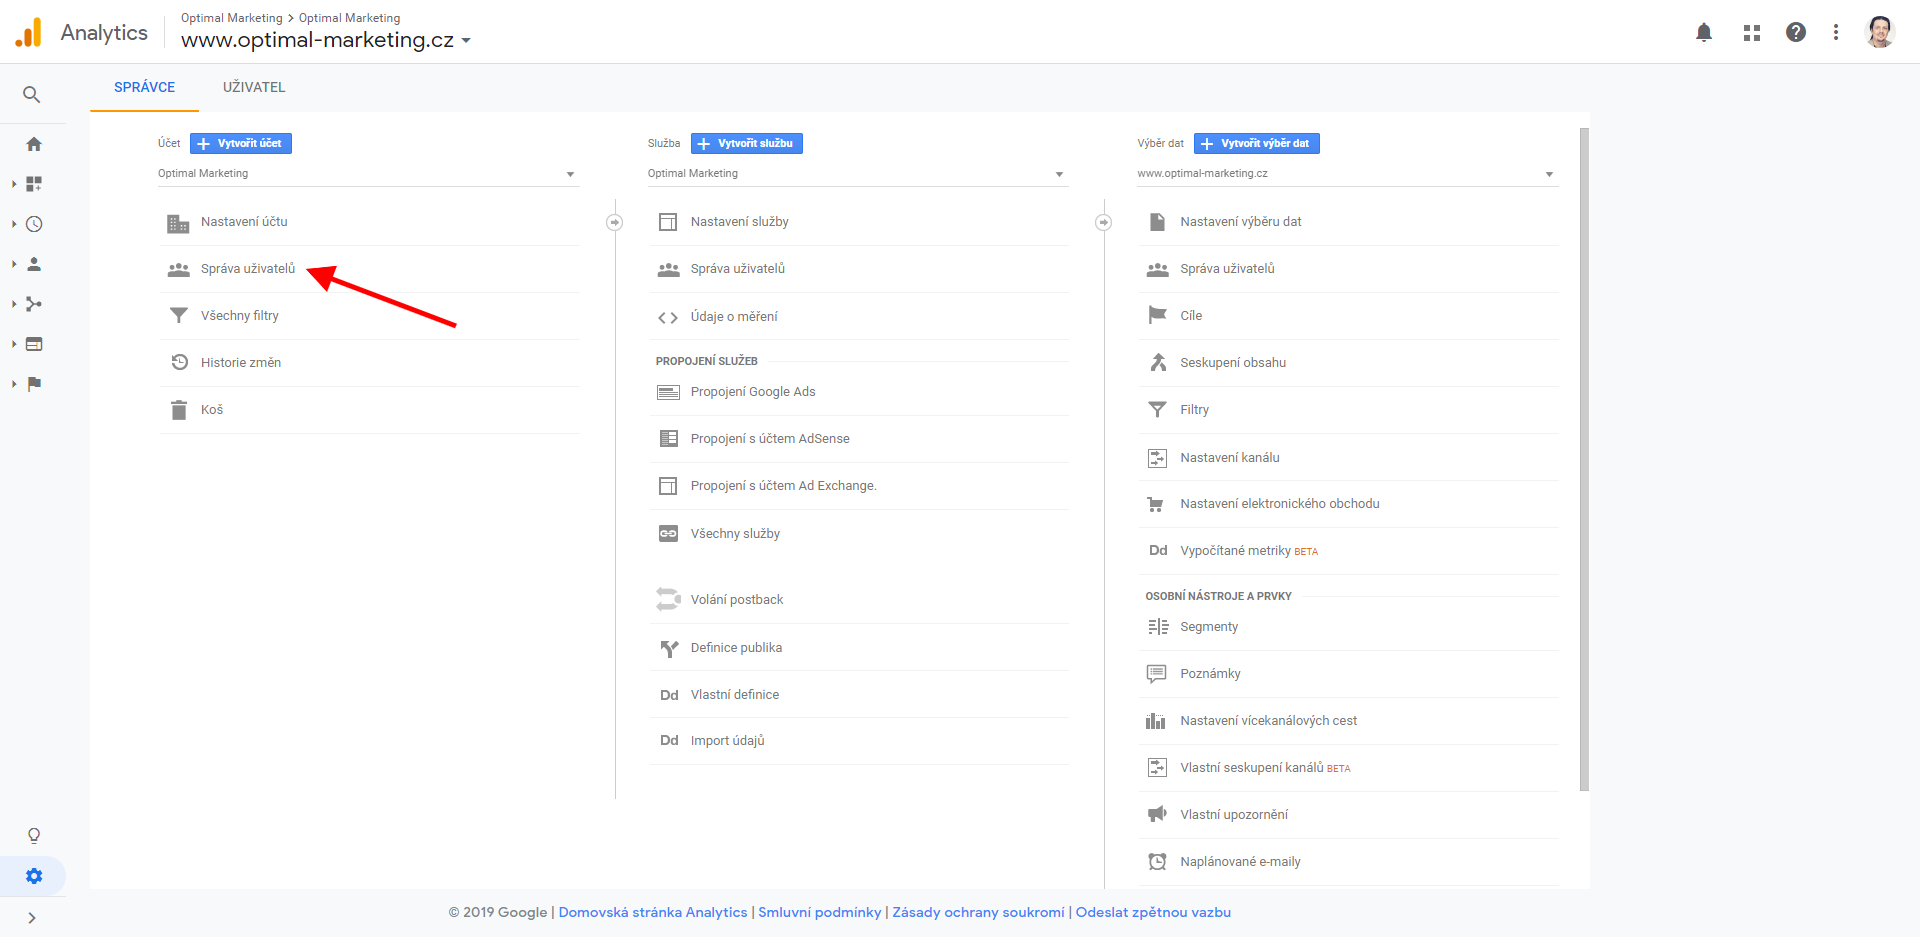Open Odeslat zpětnou vazbu link
The image size is (1920, 937).
pos(1153,912)
